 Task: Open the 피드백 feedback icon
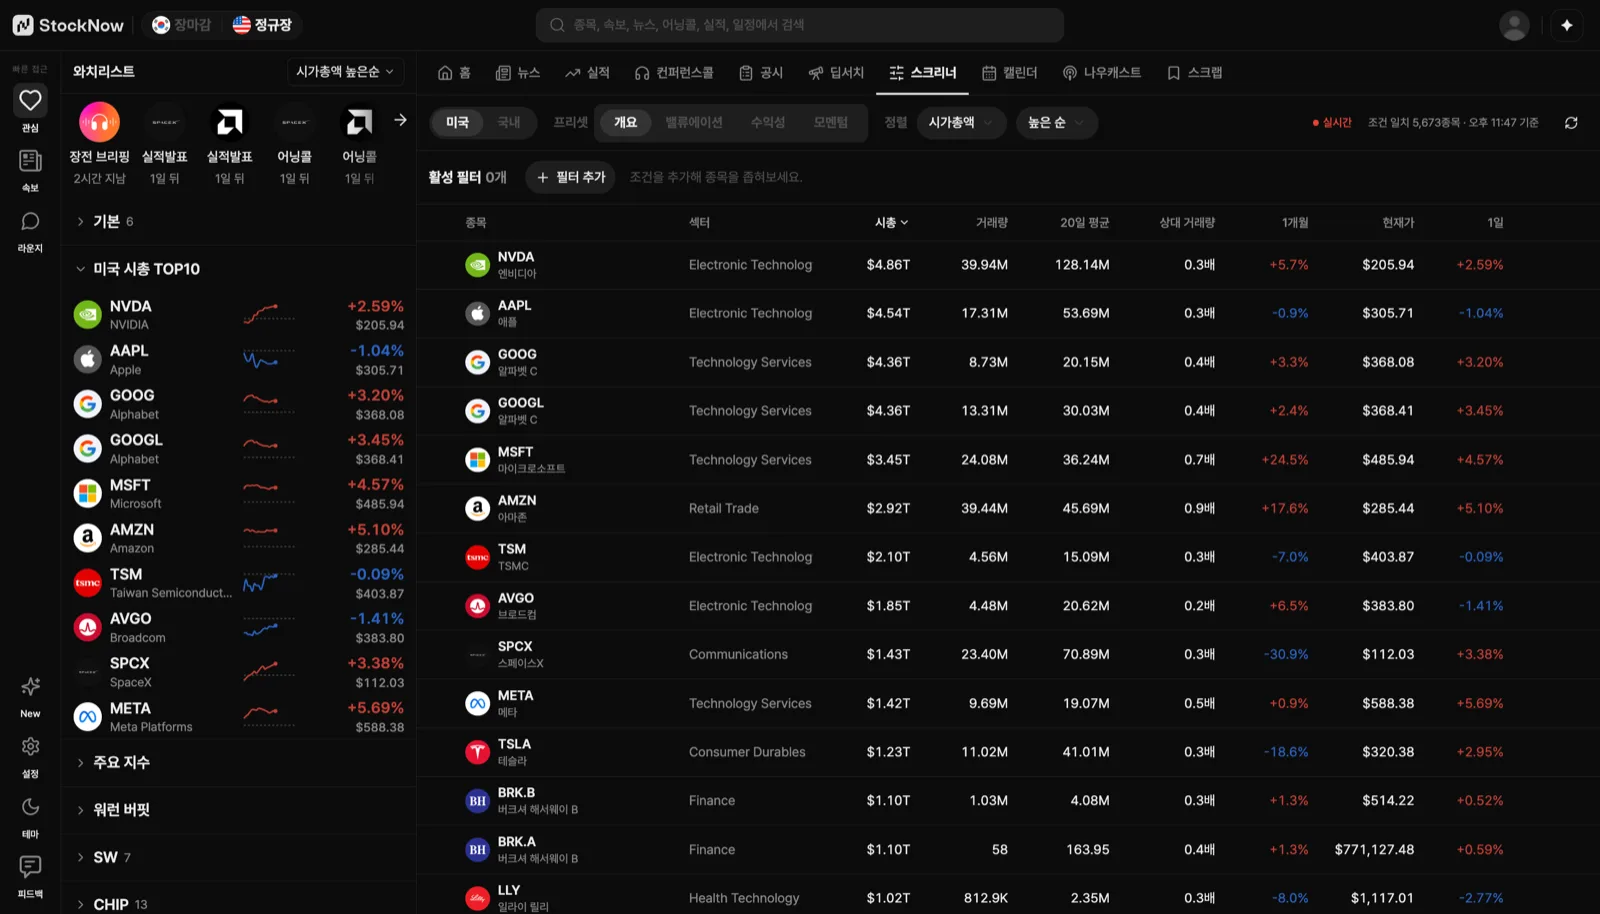[30, 866]
